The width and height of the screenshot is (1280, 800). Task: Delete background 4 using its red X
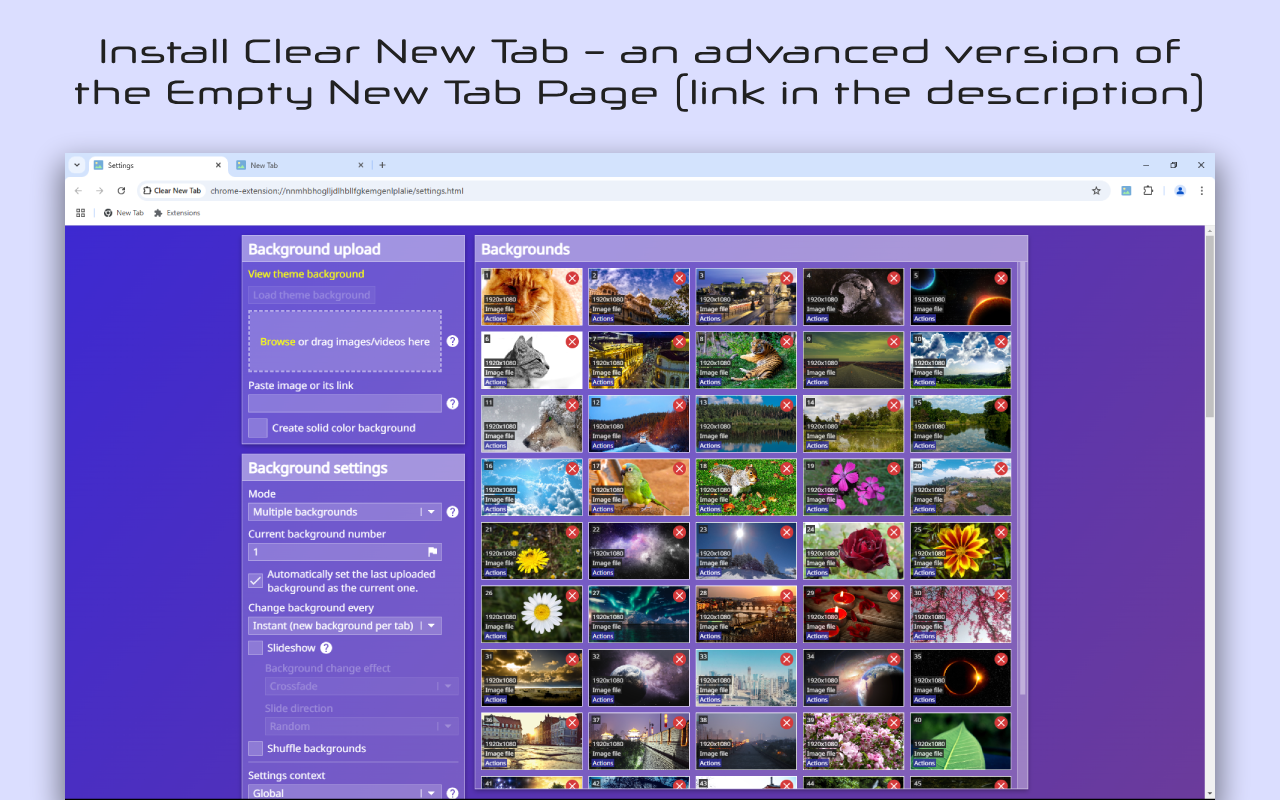pyautogui.click(x=893, y=278)
